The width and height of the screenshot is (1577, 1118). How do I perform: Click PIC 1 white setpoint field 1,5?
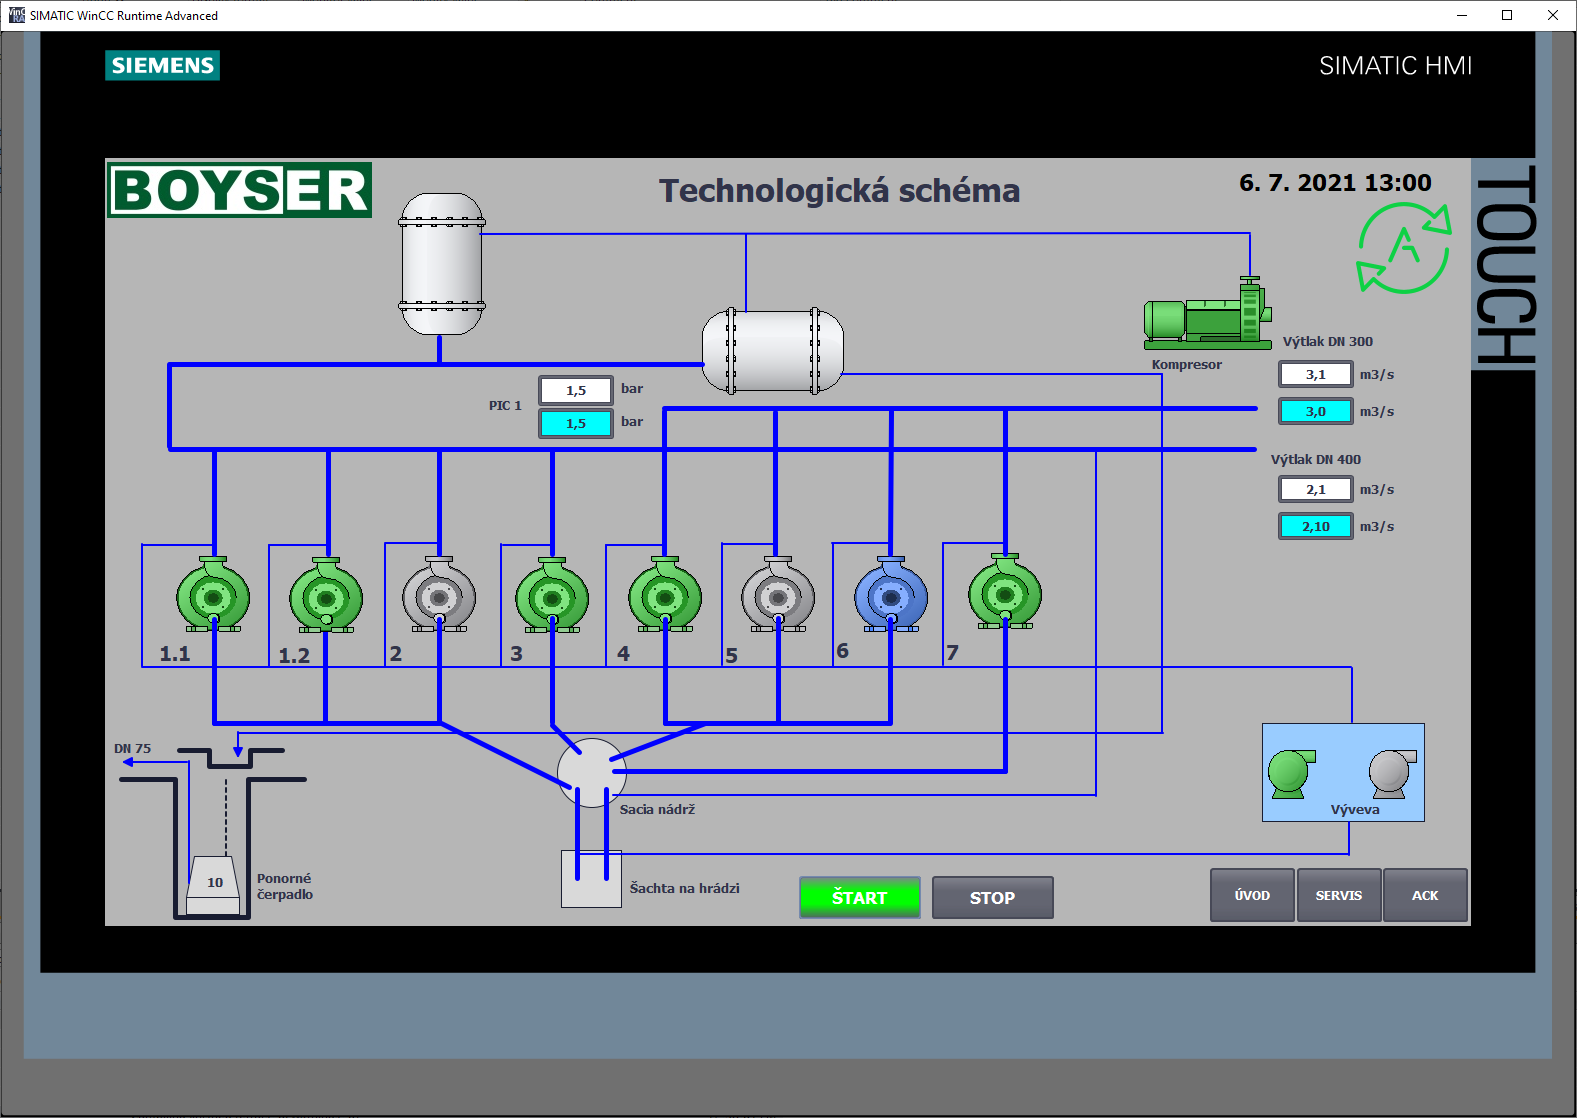576,390
